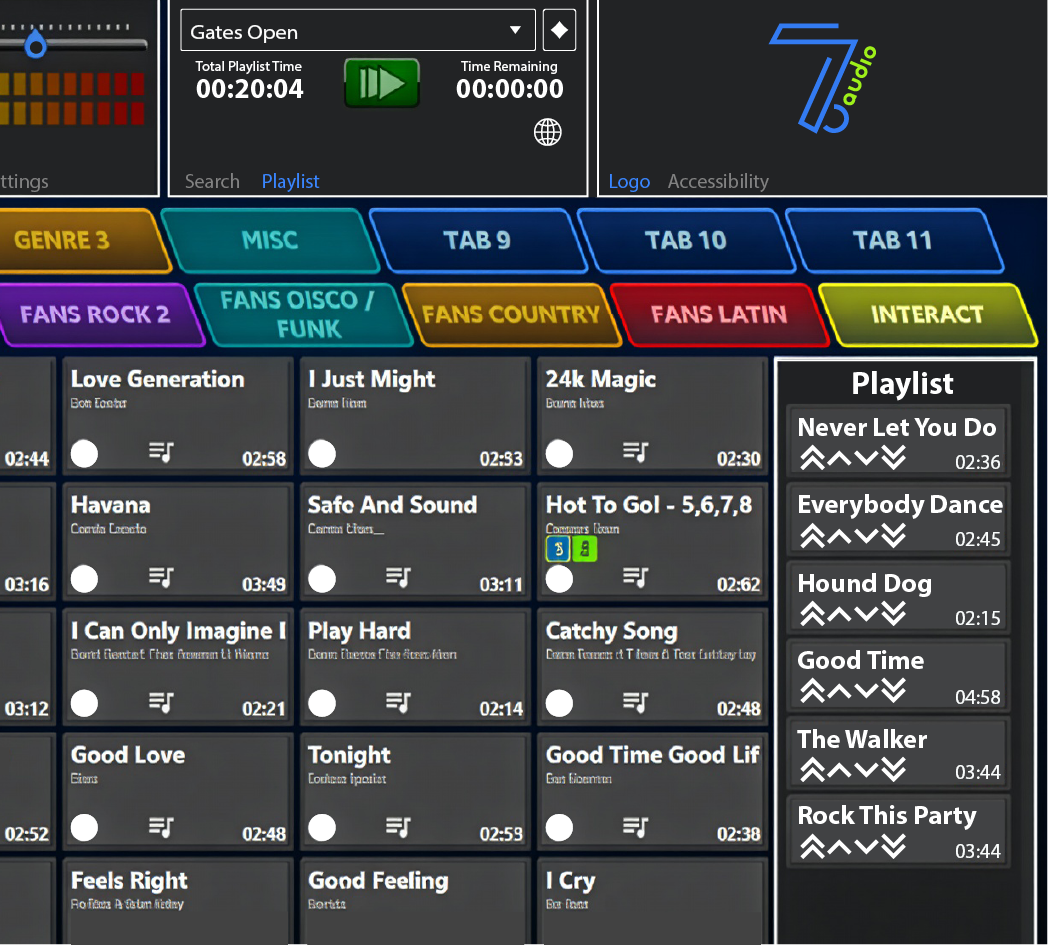Viewport: 1048px width, 945px height.
Task: Click the queue icon on Play Hard
Action: click(398, 702)
